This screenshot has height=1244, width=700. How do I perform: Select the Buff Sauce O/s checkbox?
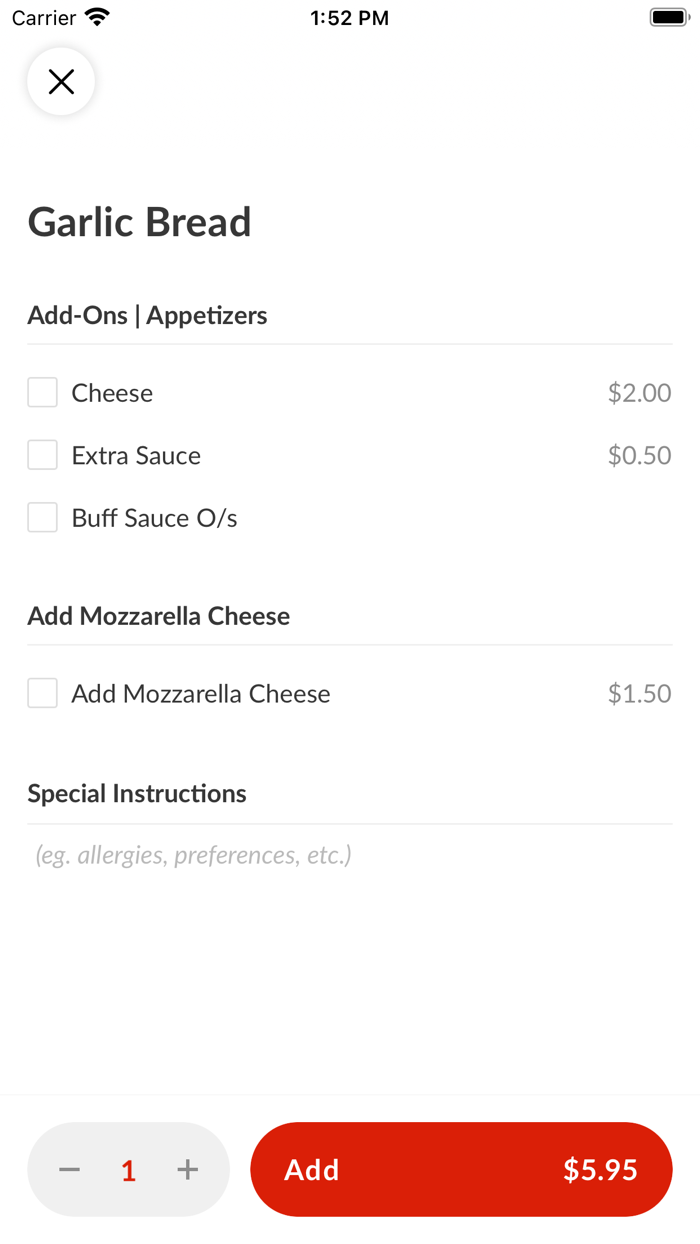pos(42,517)
